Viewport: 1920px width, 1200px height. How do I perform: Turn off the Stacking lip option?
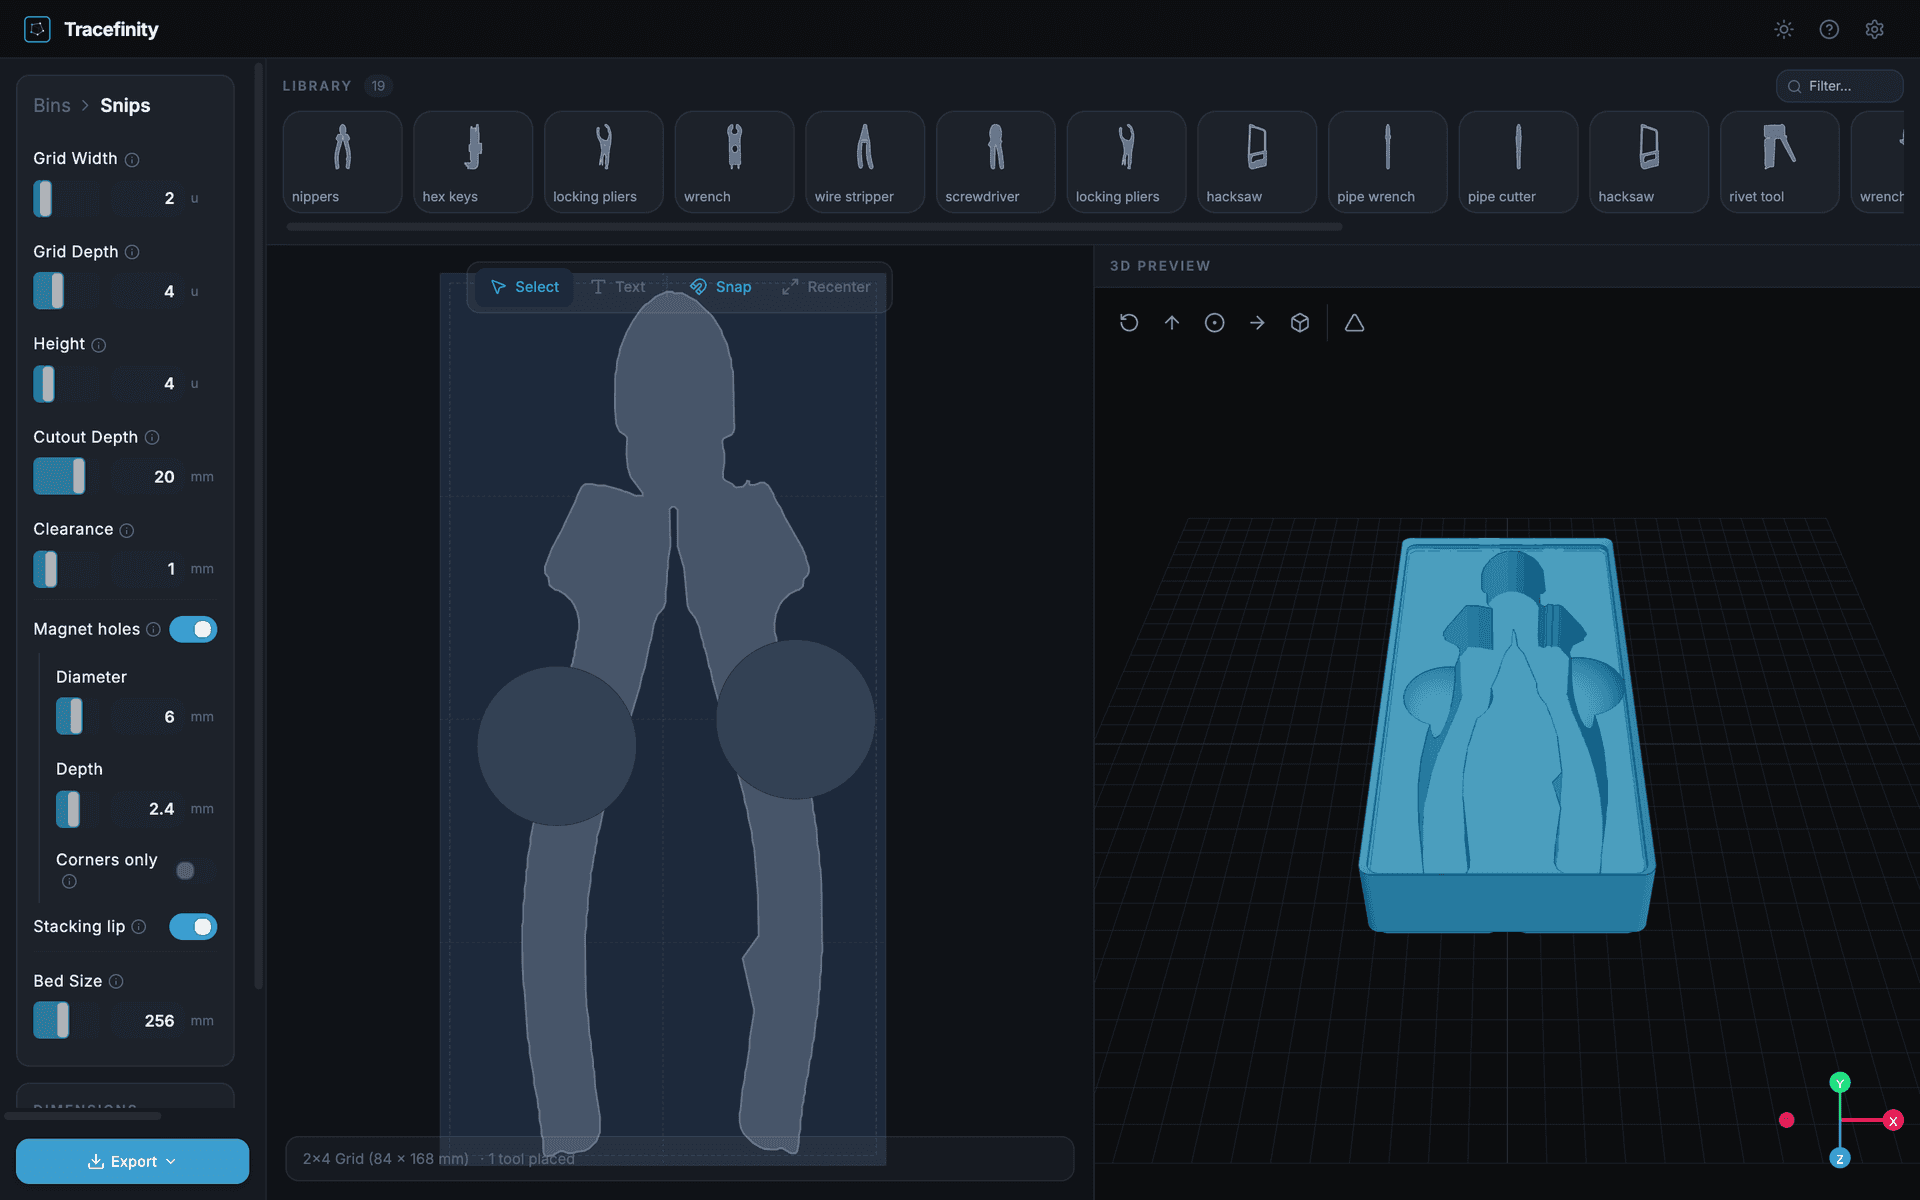tap(193, 926)
